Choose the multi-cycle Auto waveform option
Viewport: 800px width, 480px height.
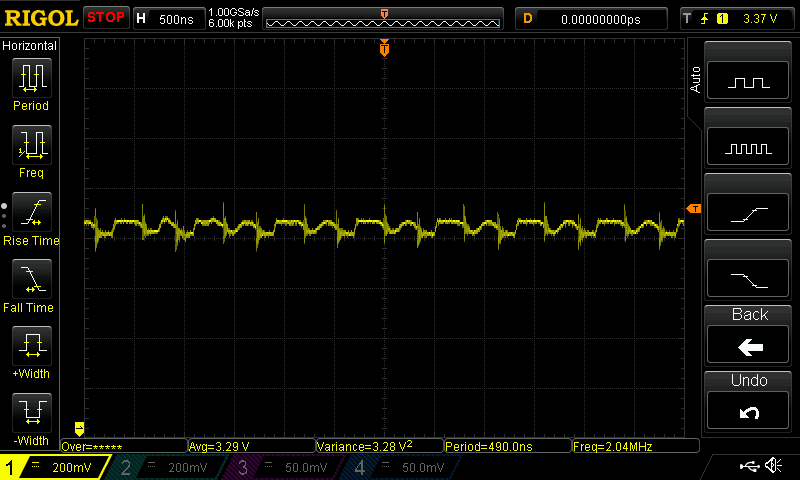[x=748, y=147]
